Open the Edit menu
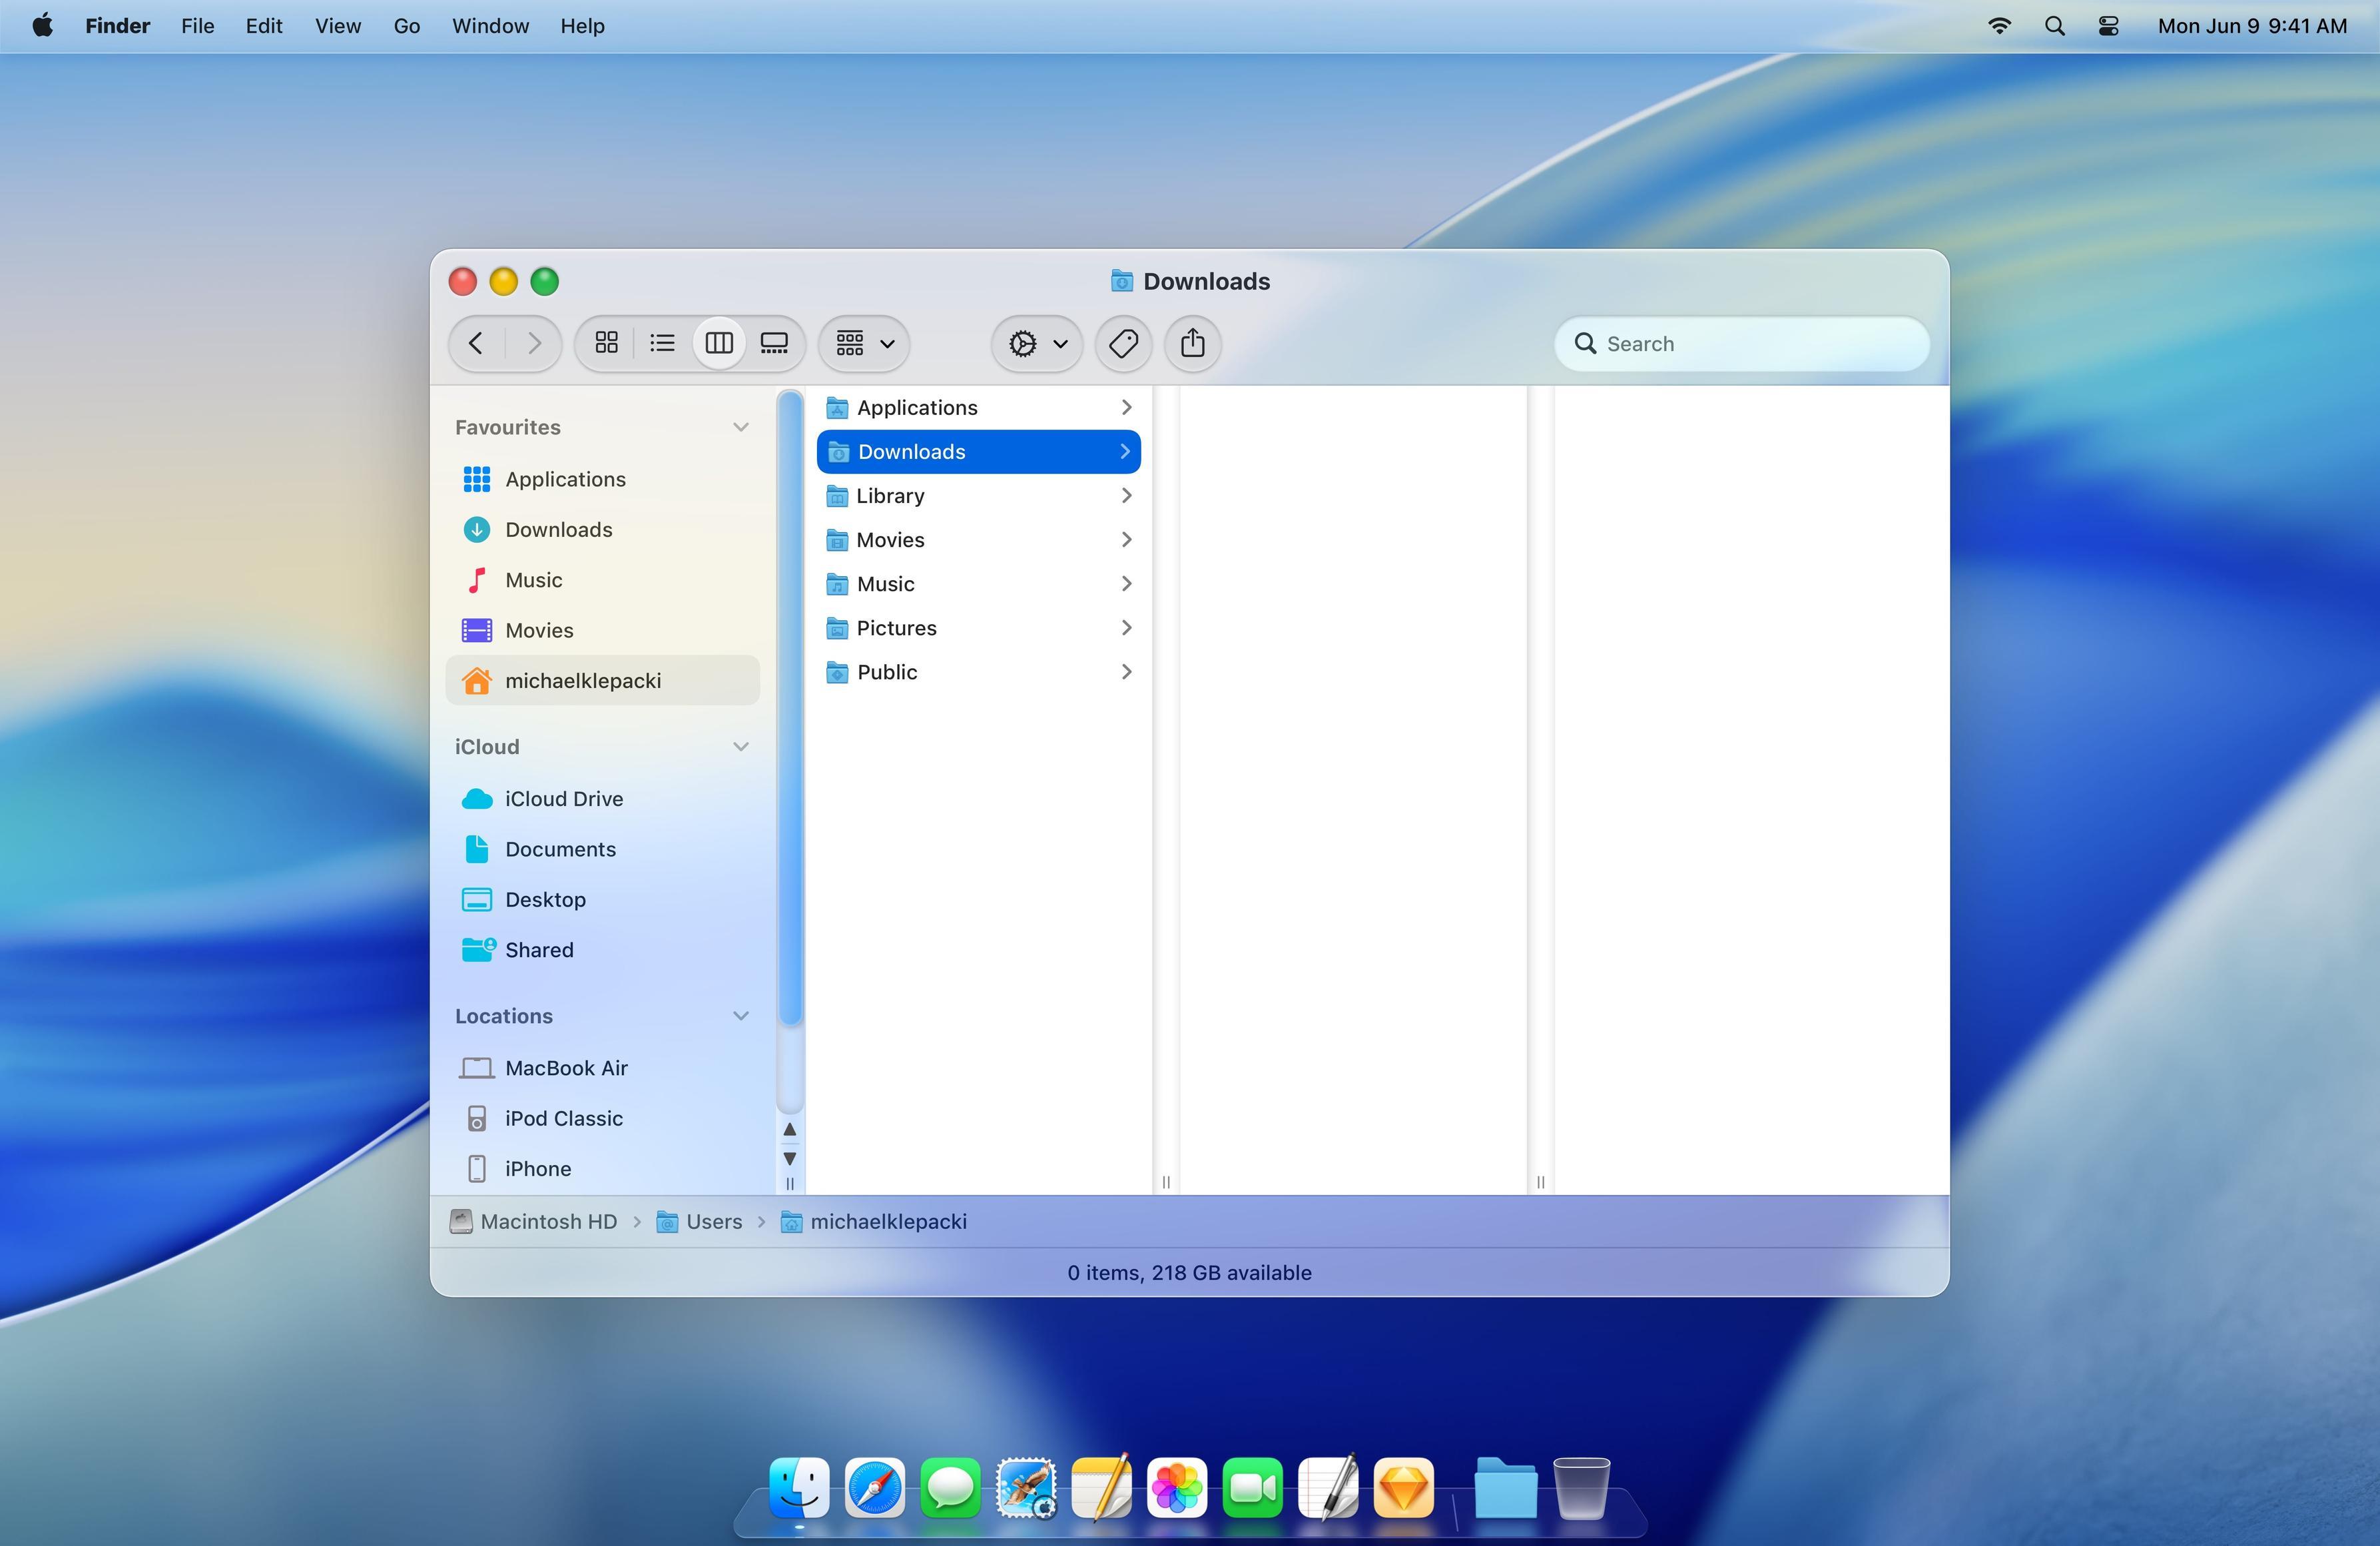Screen dimensions: 2380x1546 [264, 26]
